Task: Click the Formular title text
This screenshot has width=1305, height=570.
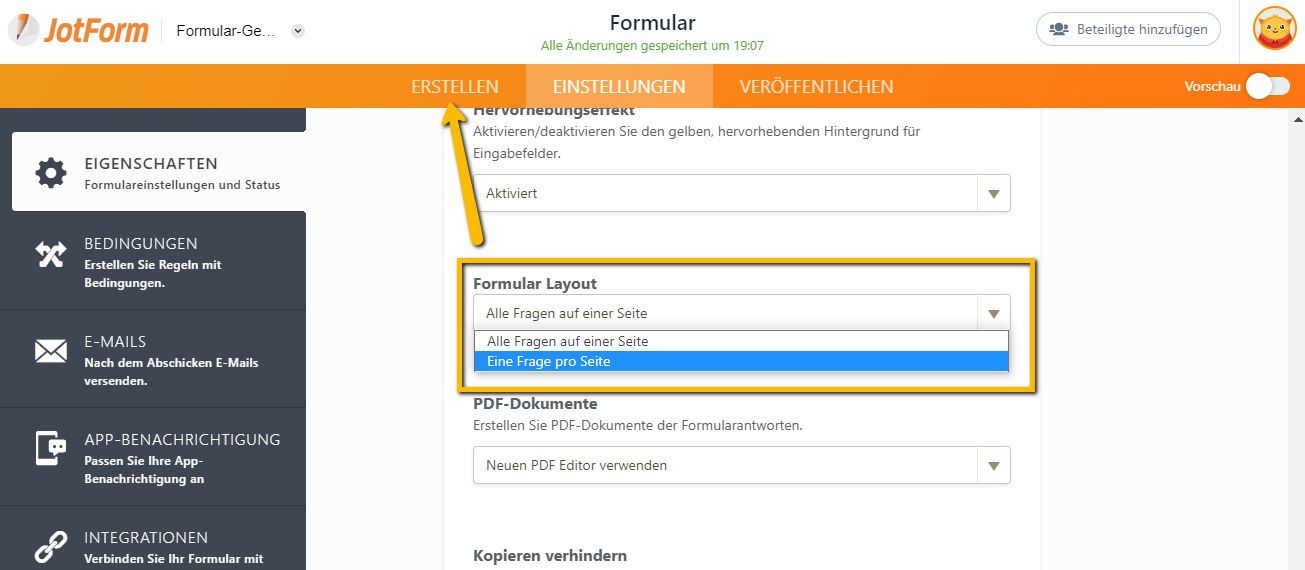Action: 652,22
